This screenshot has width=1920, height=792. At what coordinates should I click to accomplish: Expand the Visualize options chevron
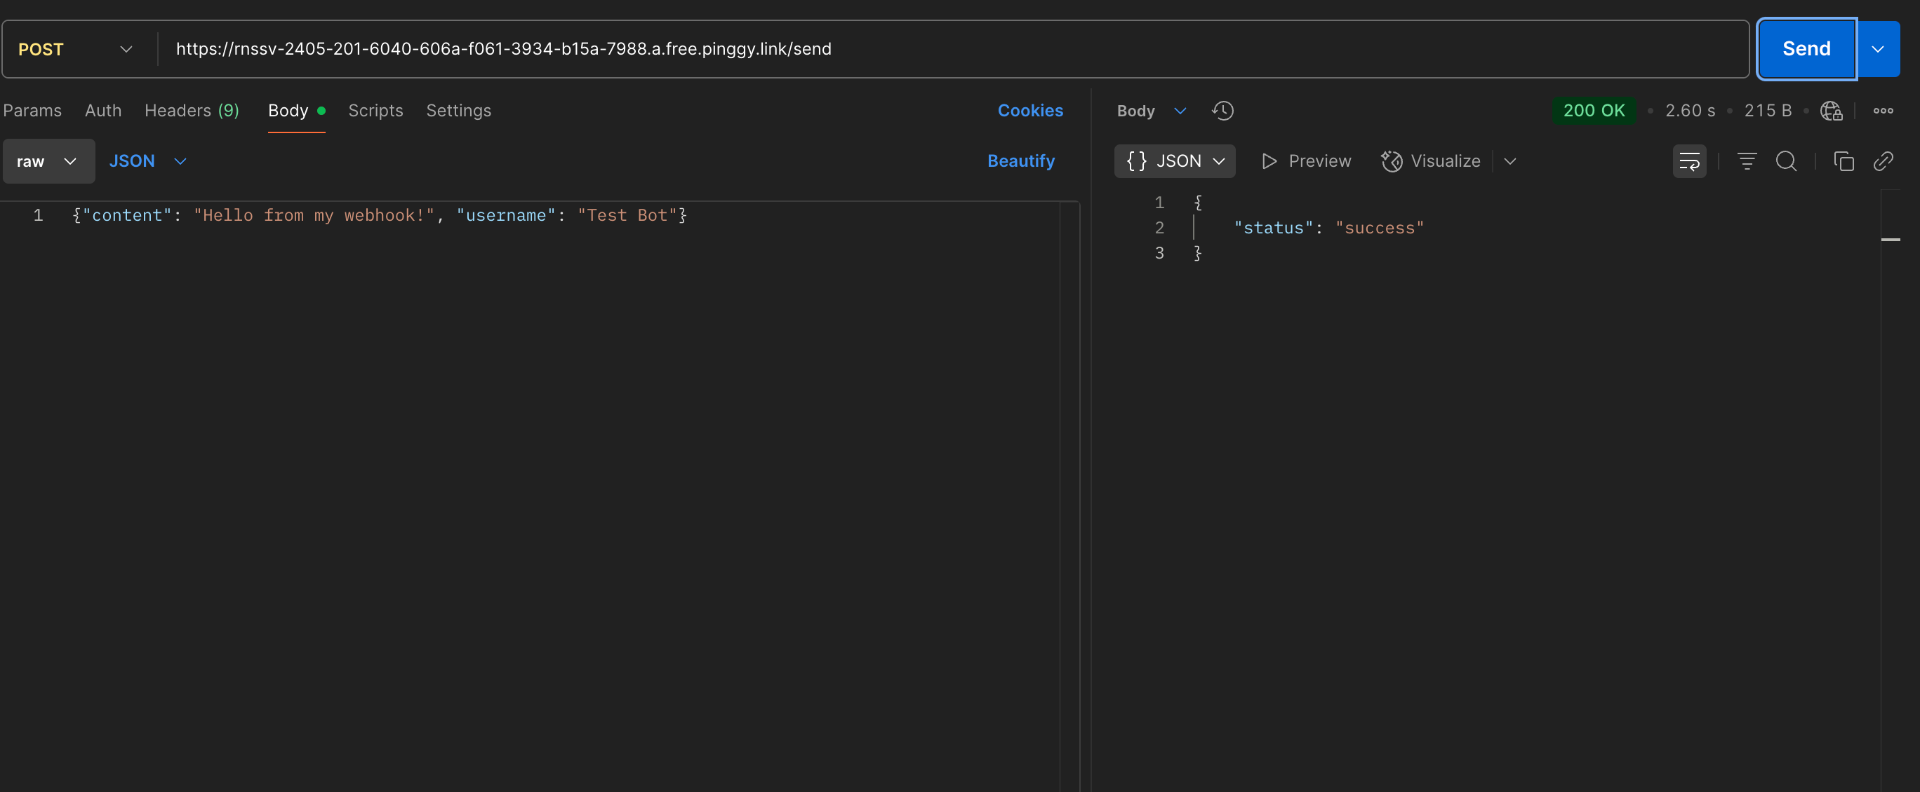point(1510,161)
